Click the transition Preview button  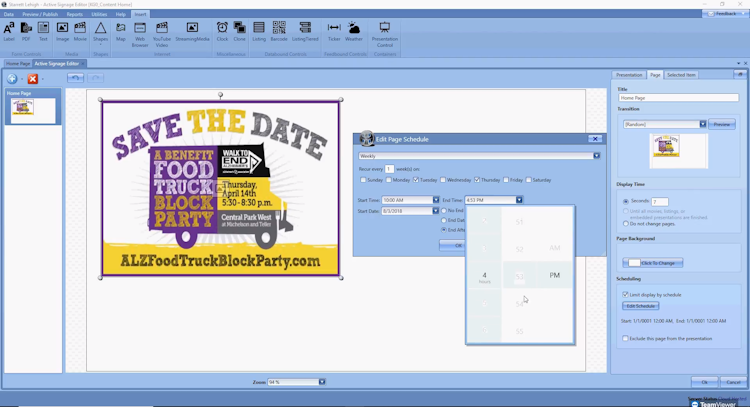(x=722, y=124)
